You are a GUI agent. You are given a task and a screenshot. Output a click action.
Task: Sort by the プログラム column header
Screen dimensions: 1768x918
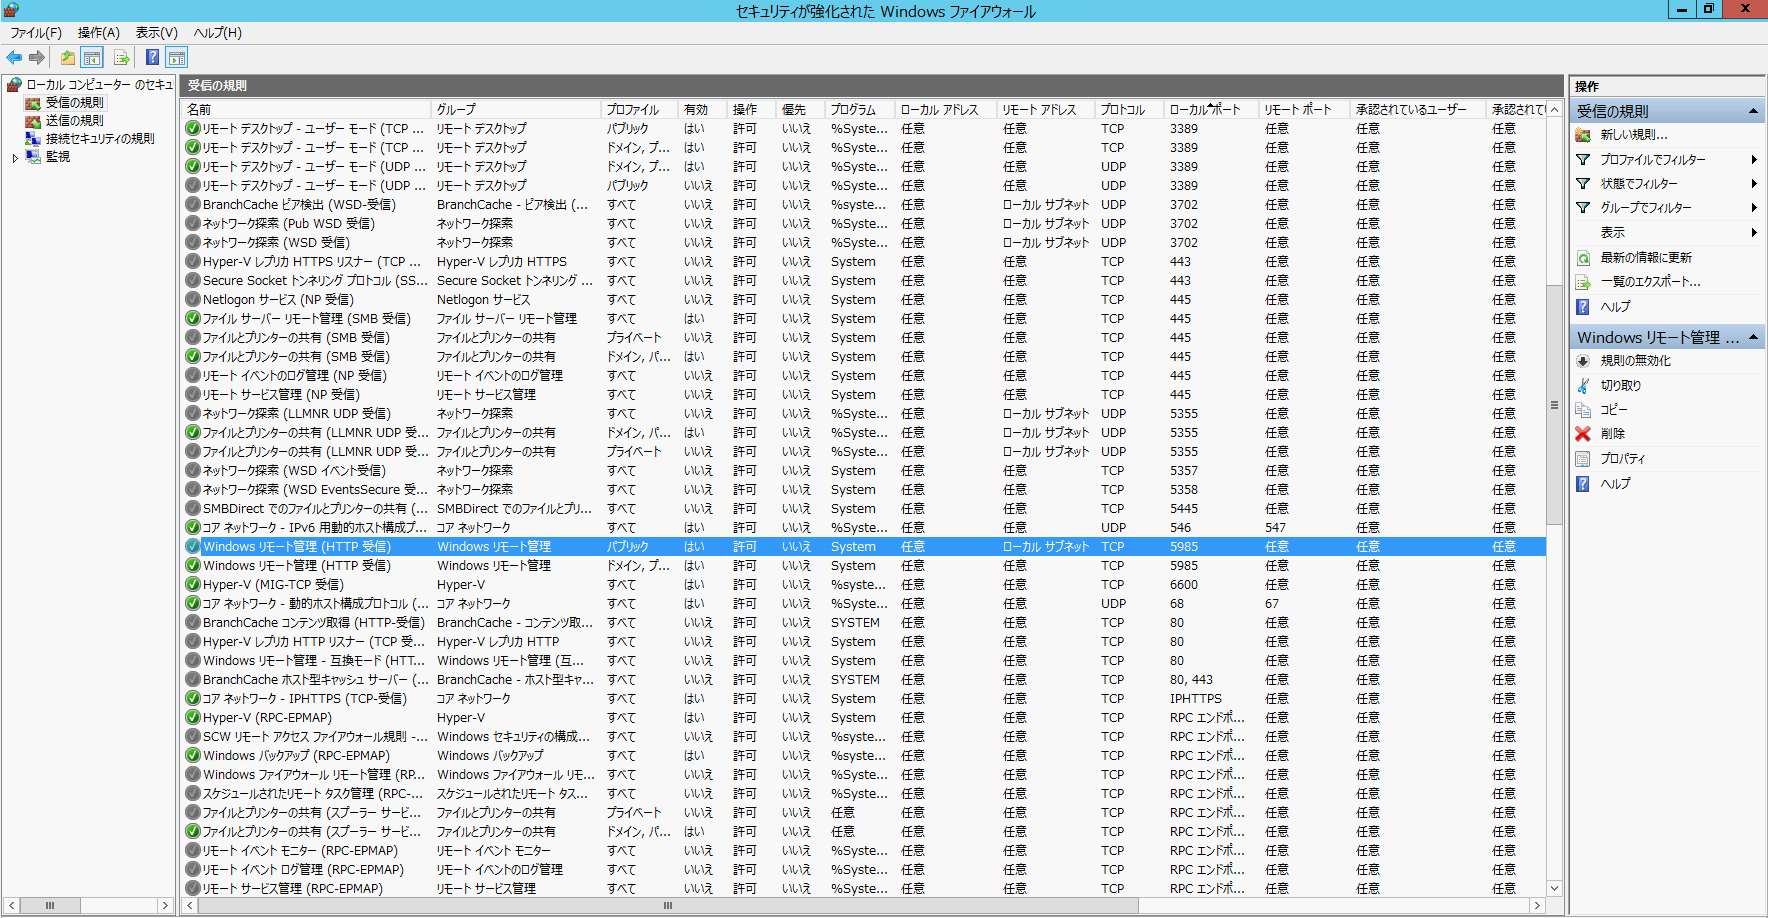[x=860, y=109]
